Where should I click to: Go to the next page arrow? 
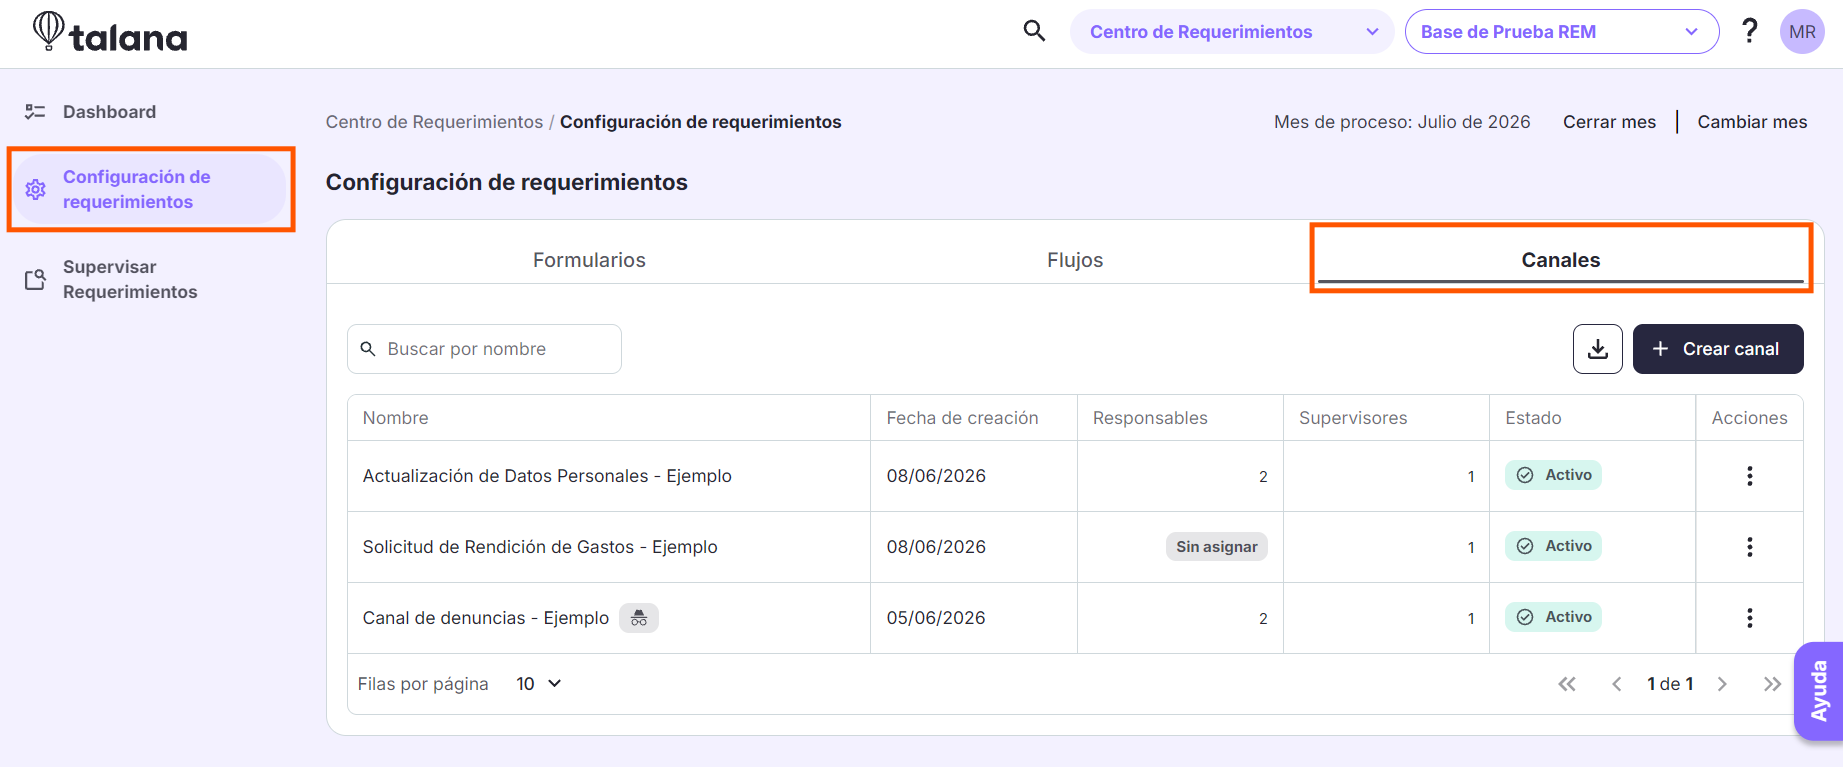point(1722,684)
